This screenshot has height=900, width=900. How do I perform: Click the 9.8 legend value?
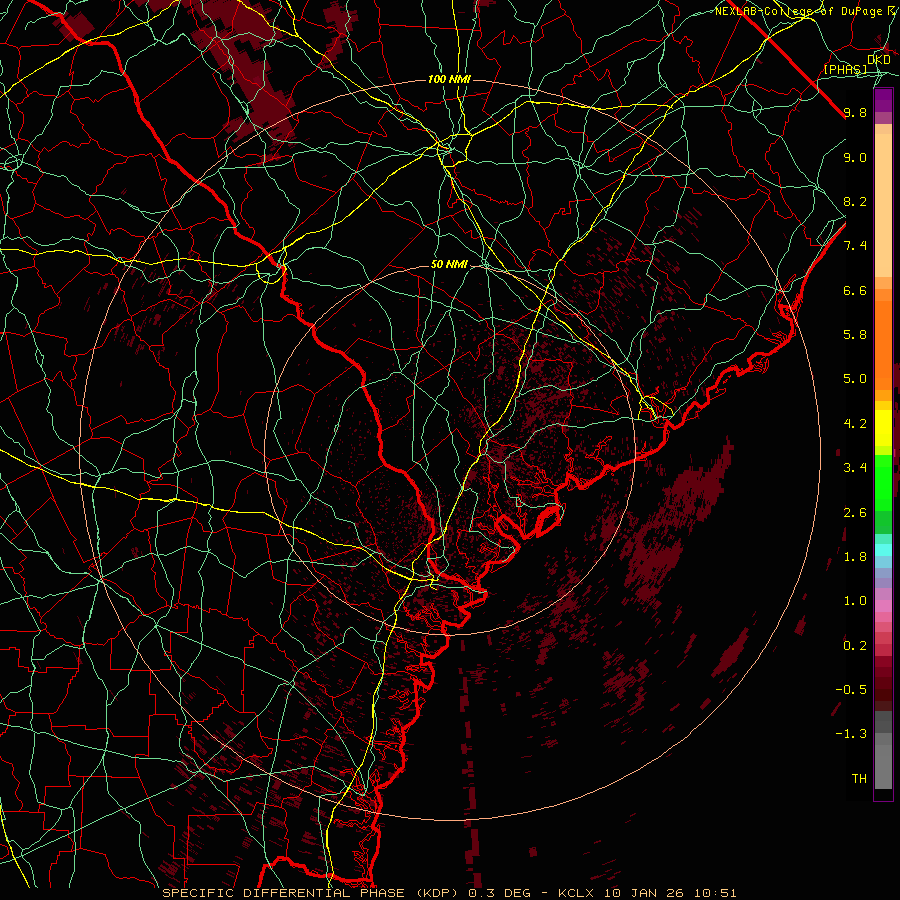tap(855, 113)
